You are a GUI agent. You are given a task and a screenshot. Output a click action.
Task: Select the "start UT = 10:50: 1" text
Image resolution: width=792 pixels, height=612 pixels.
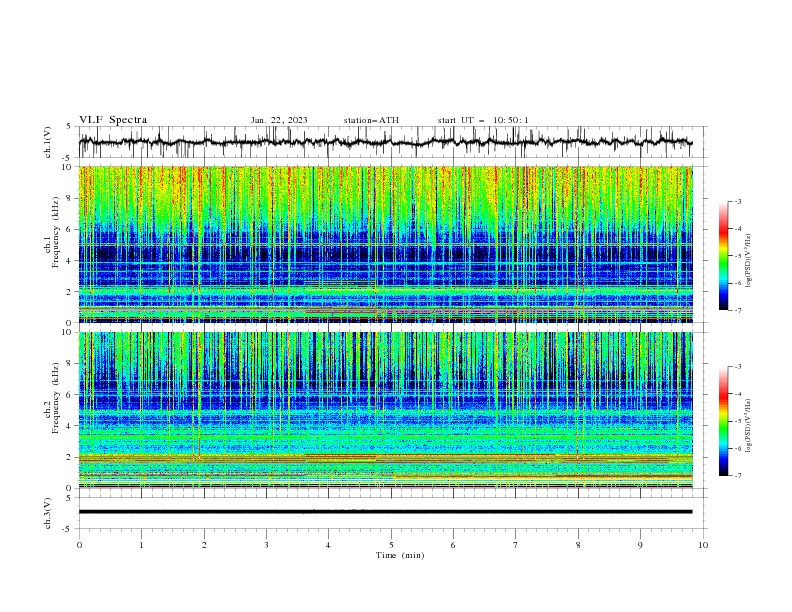[483, 120]
